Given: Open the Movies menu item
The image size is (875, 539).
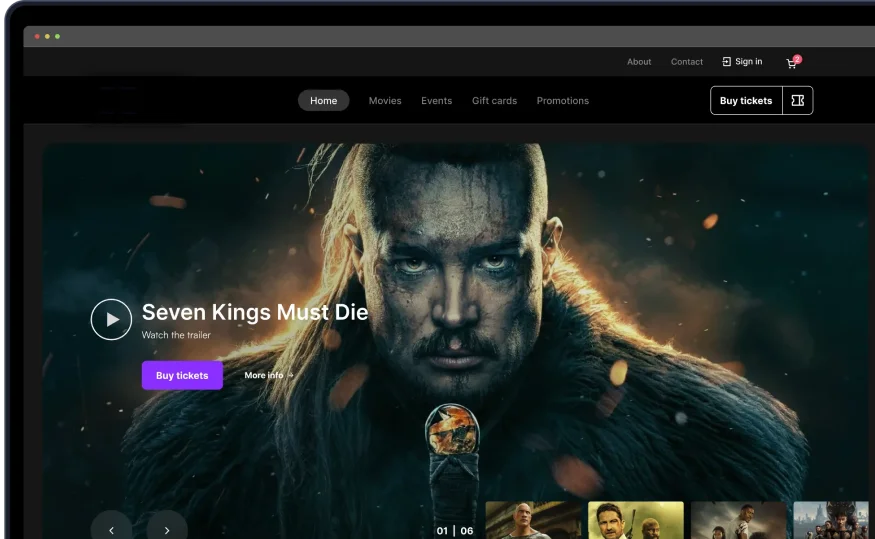Looking at the screenshot, I should 385,100.
